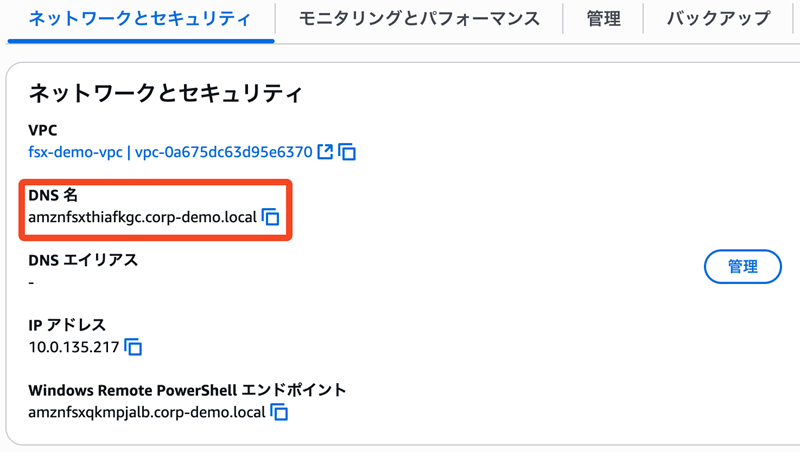Copy the Windows Remote PowerShell endpoint

pyautogui.click(x=280, y=412)
